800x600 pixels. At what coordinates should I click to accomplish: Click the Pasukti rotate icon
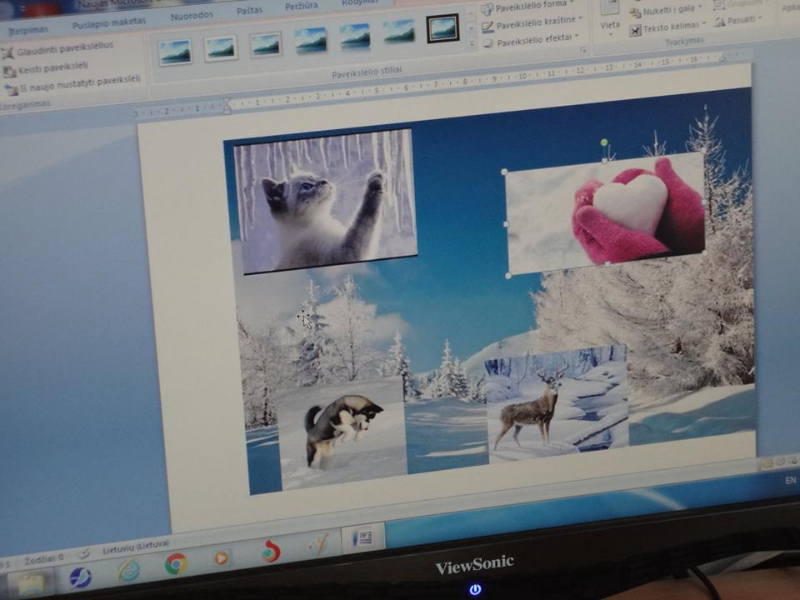click(719, 21)
